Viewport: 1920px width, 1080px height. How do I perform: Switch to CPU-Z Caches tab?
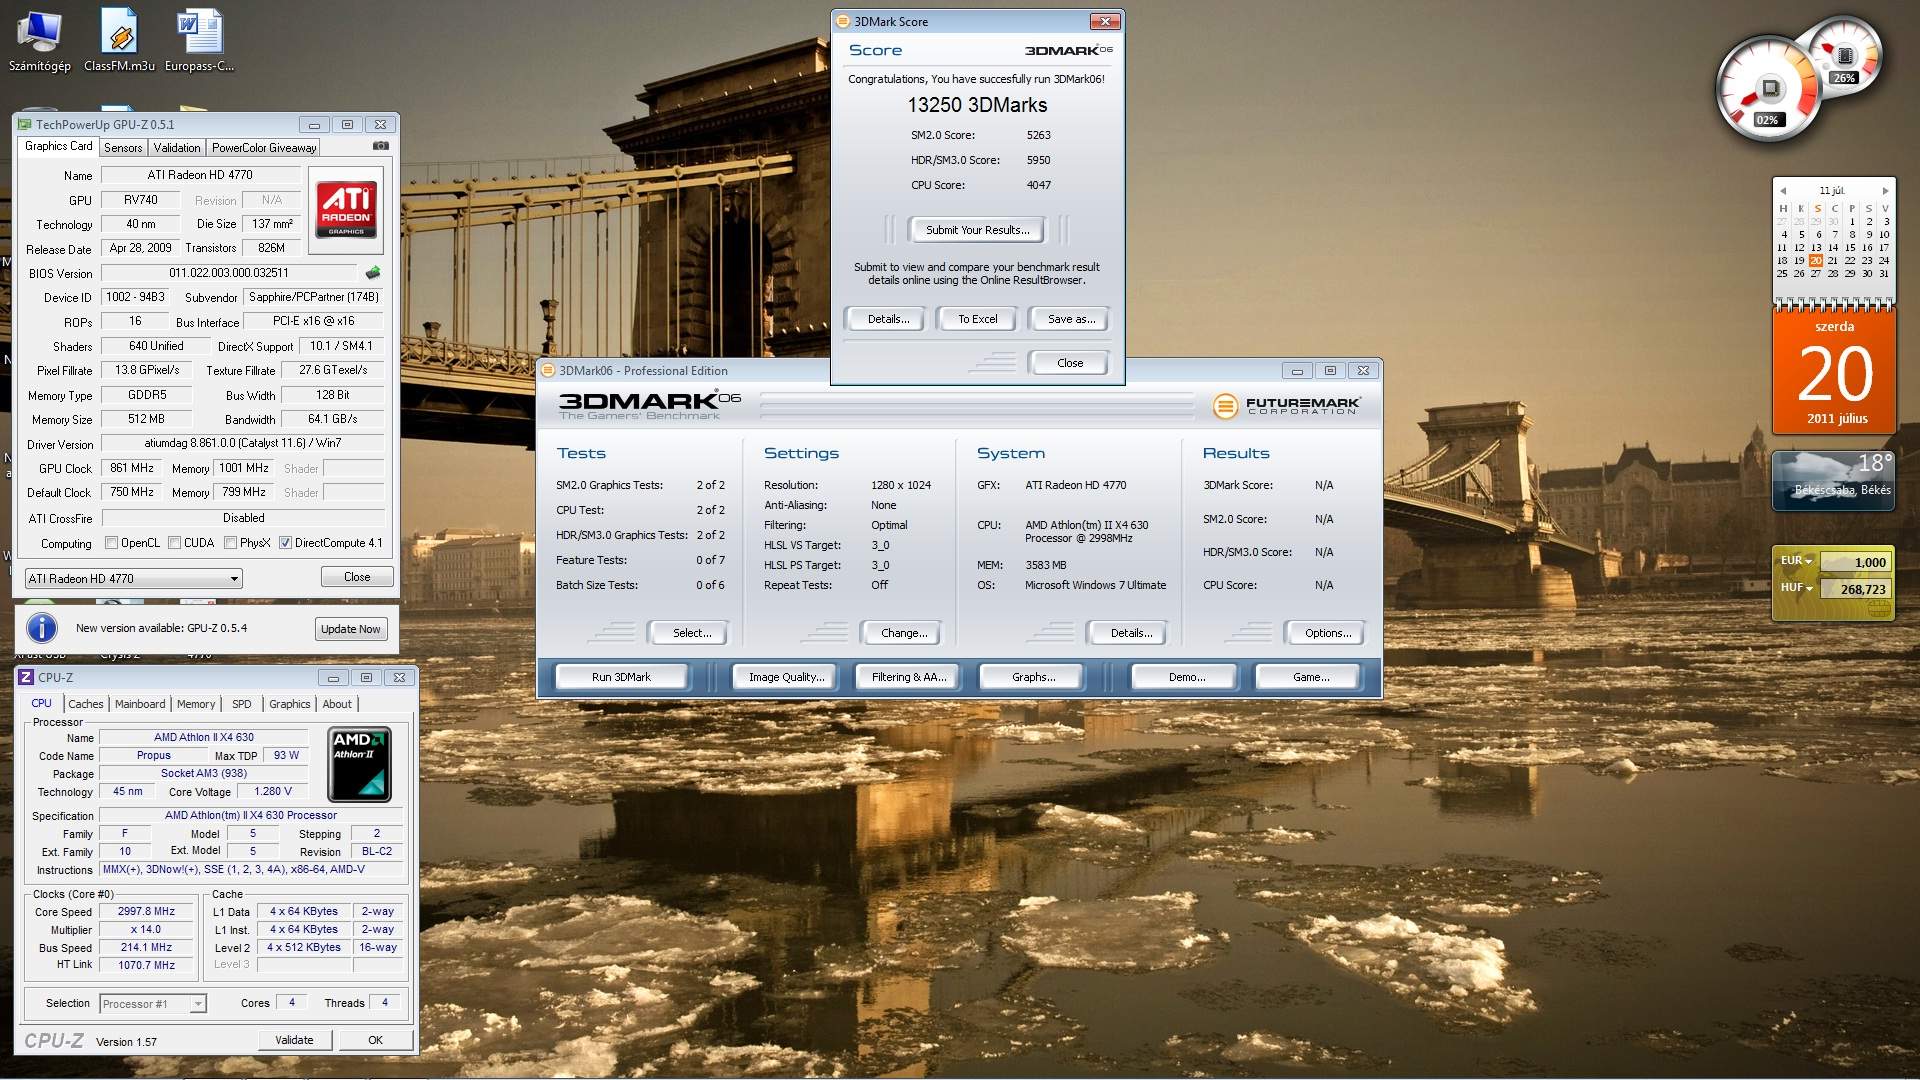pyautogui.click(x=86, y=704)
